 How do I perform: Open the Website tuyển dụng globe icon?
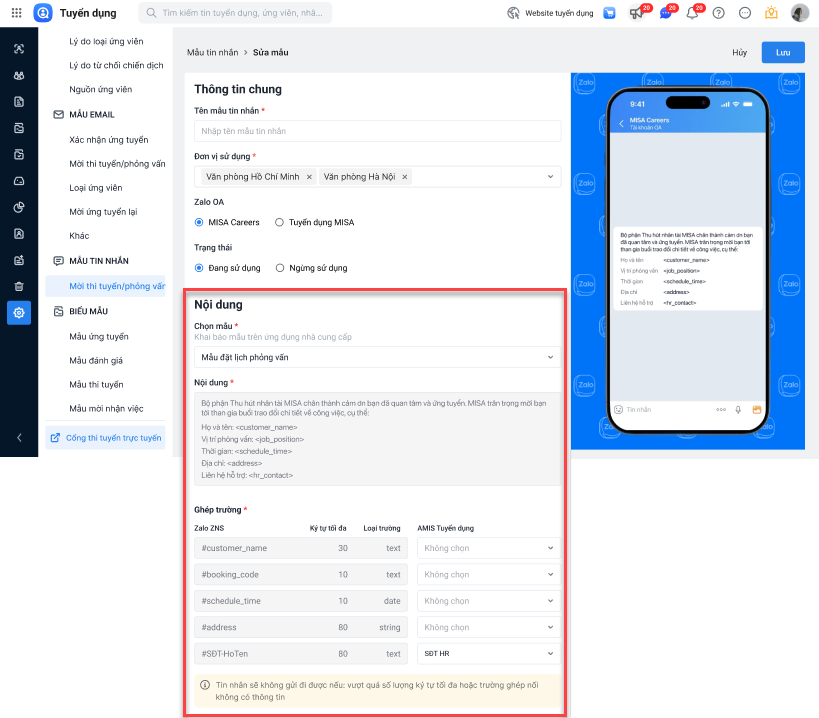click(x=513, y=13)
